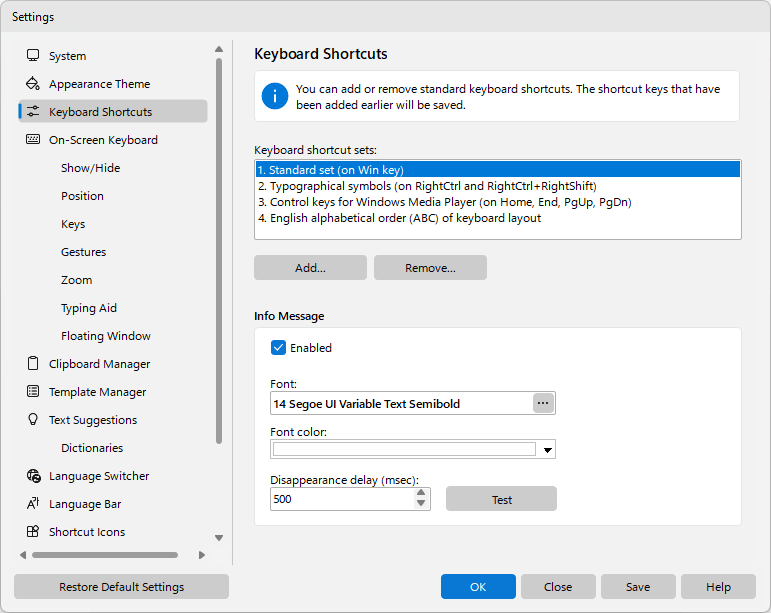Open the Gestures subsection
Screen dimensions: 771x613
[x=84, y=252]
